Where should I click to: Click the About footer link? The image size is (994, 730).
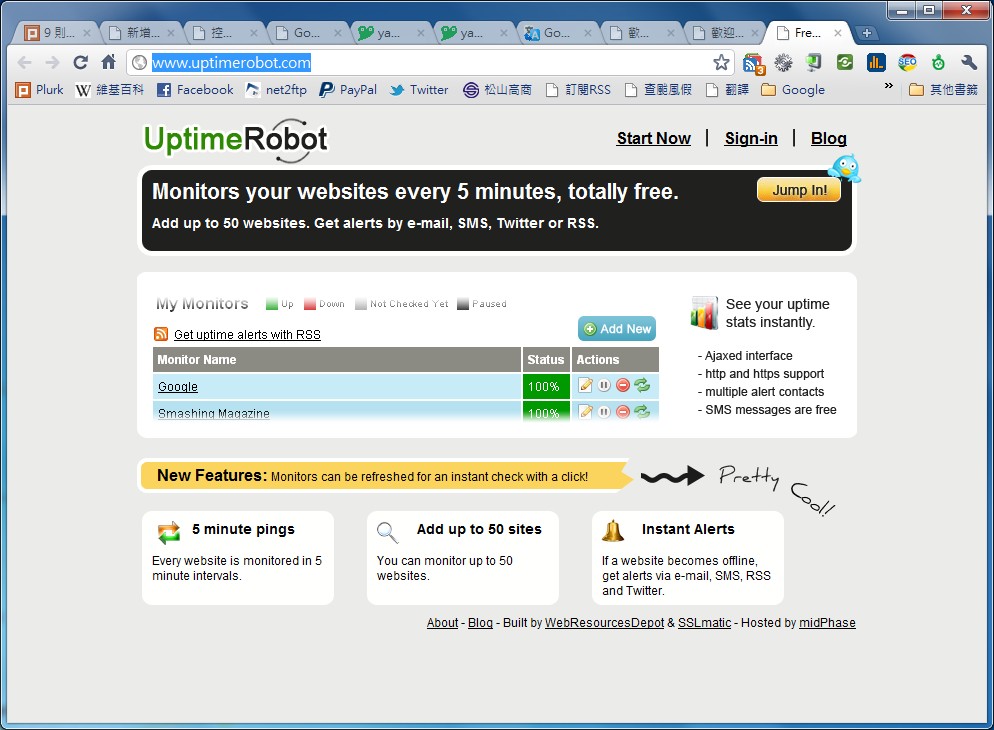tap(442, 623)
